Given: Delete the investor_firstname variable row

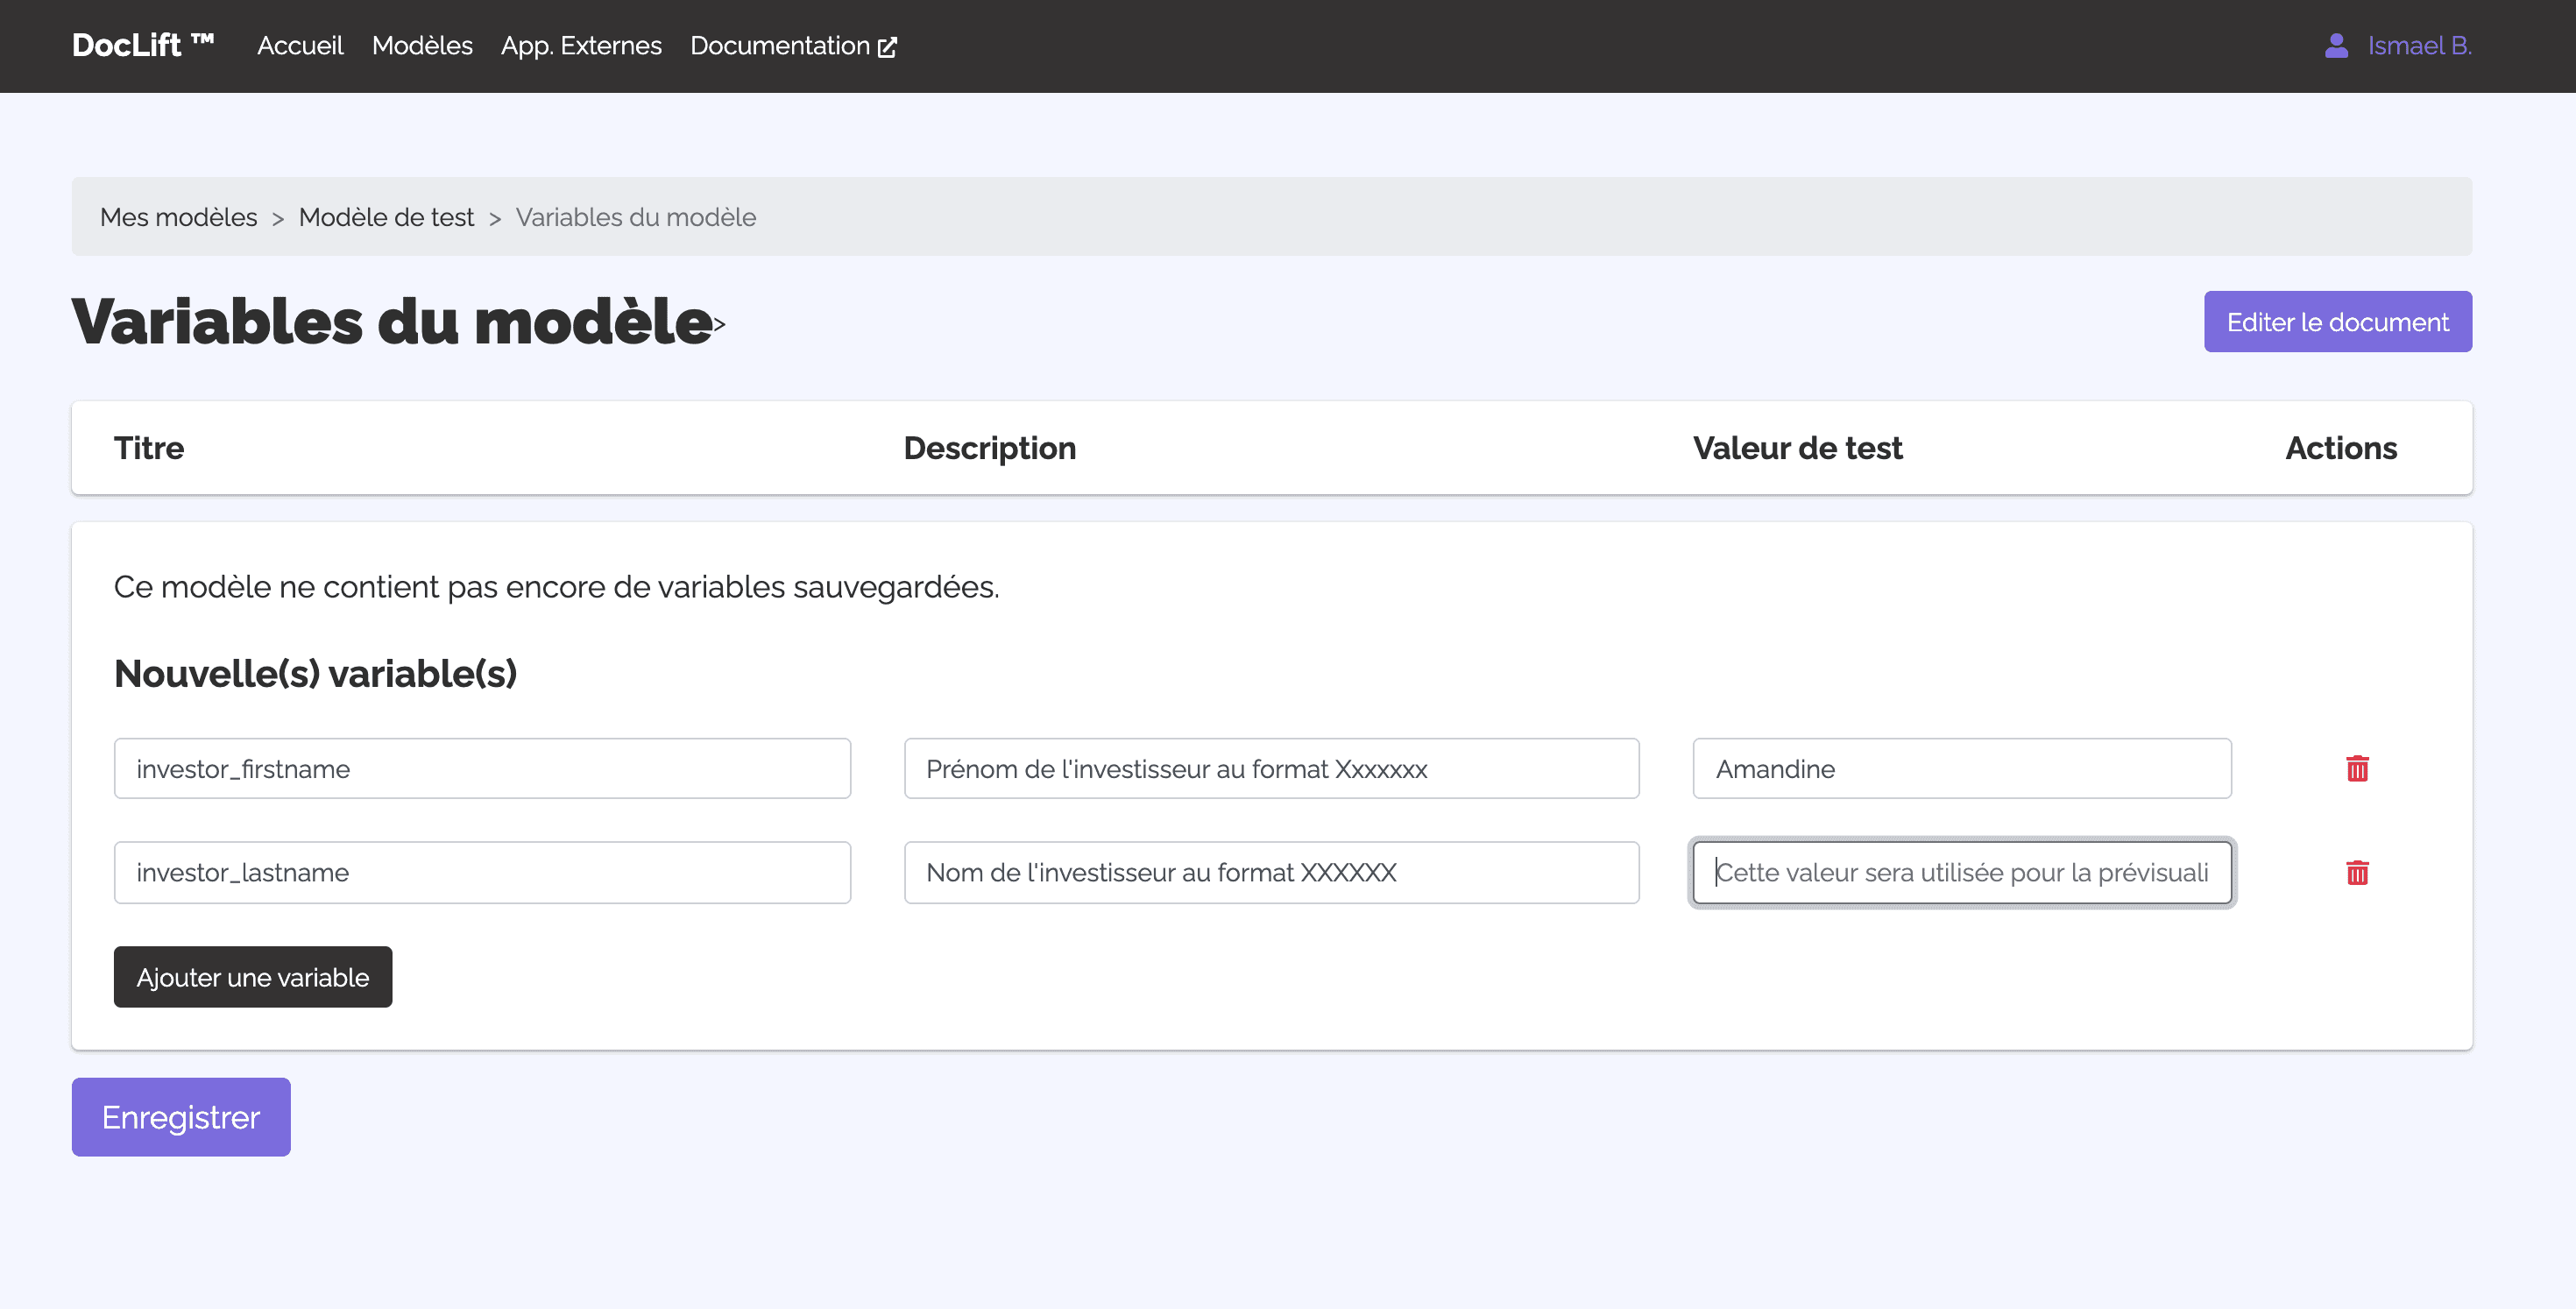Looking at the screenshot, I should (2357, 768).
